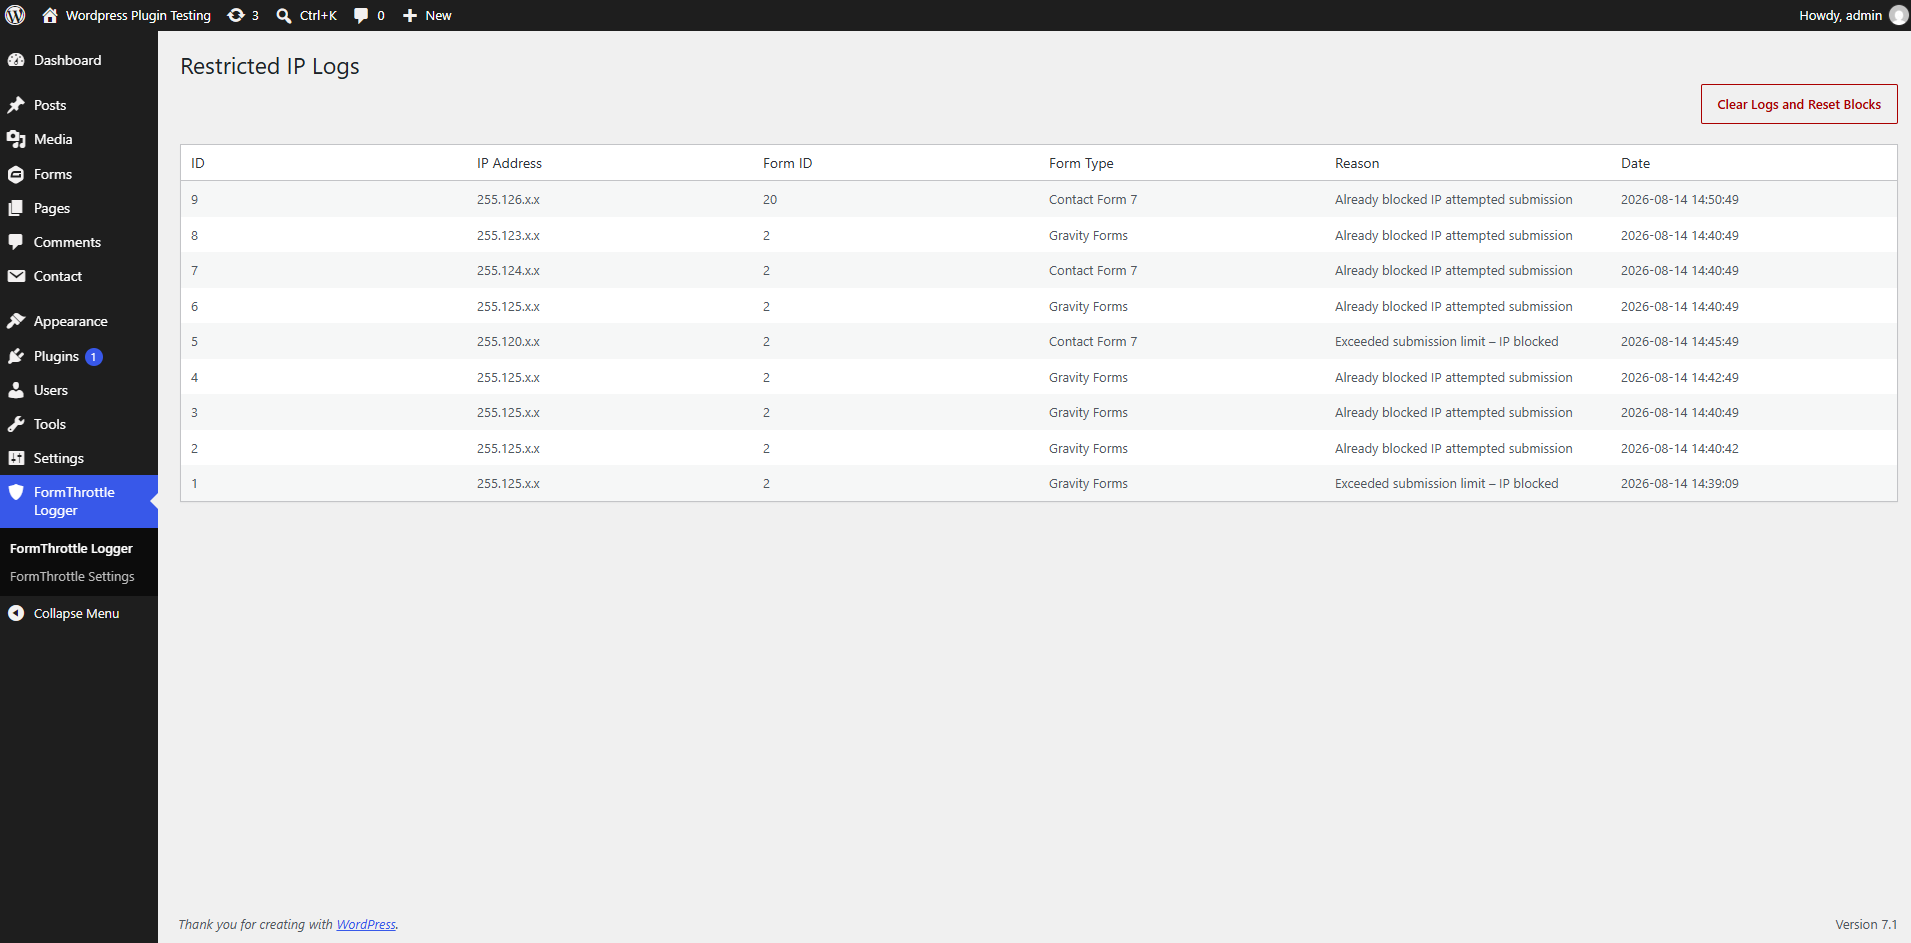The width and height of the screenshot is (1911, 943).
Task: Click Collapse Menu label
Action: click(76, 613)
